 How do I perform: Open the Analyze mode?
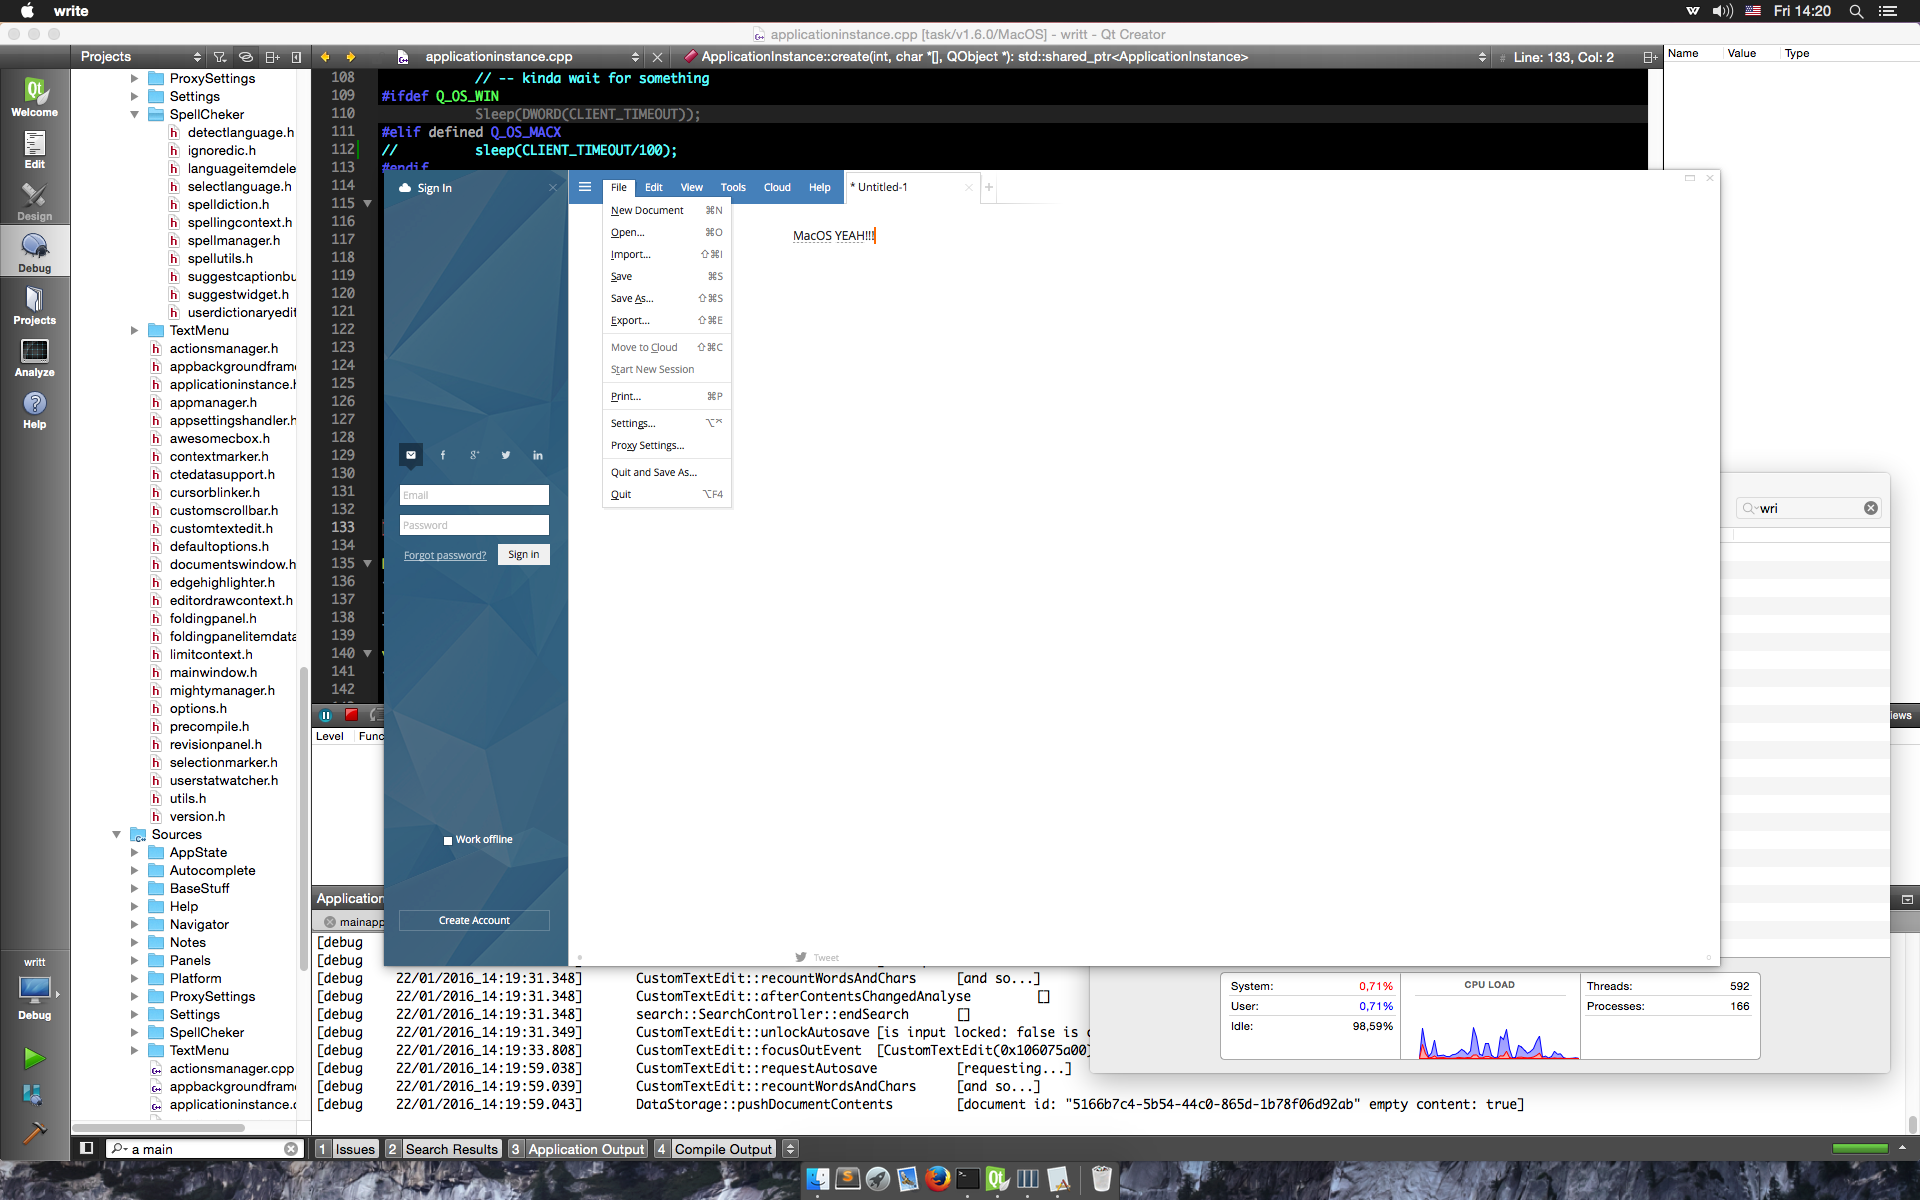click(x=35, y=357)
